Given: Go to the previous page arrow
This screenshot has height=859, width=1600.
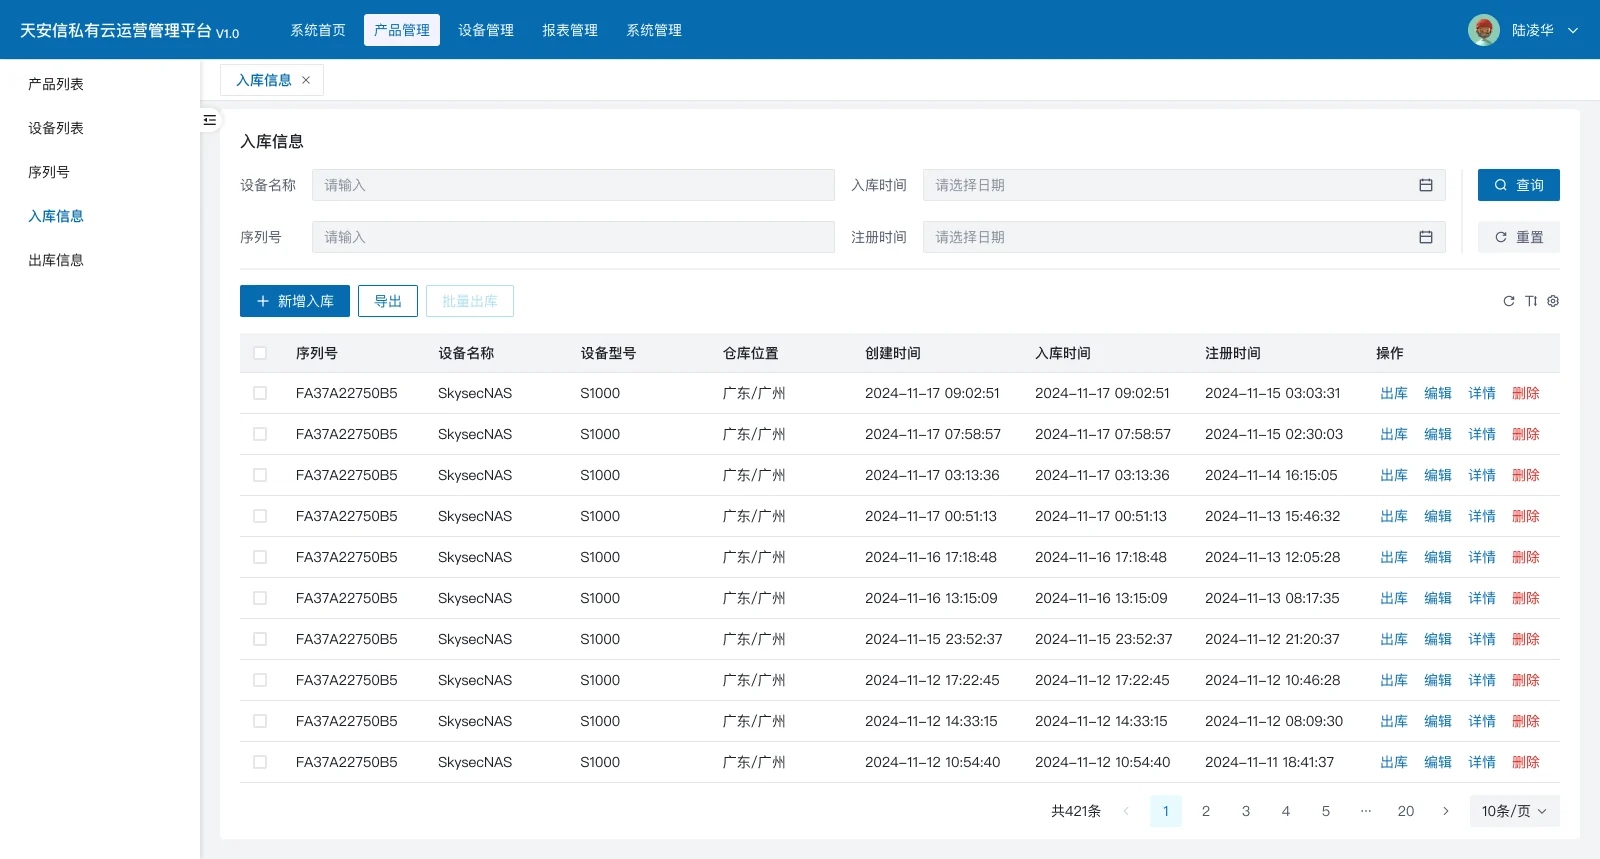Looking at the screenshot, I should 1126,811.
